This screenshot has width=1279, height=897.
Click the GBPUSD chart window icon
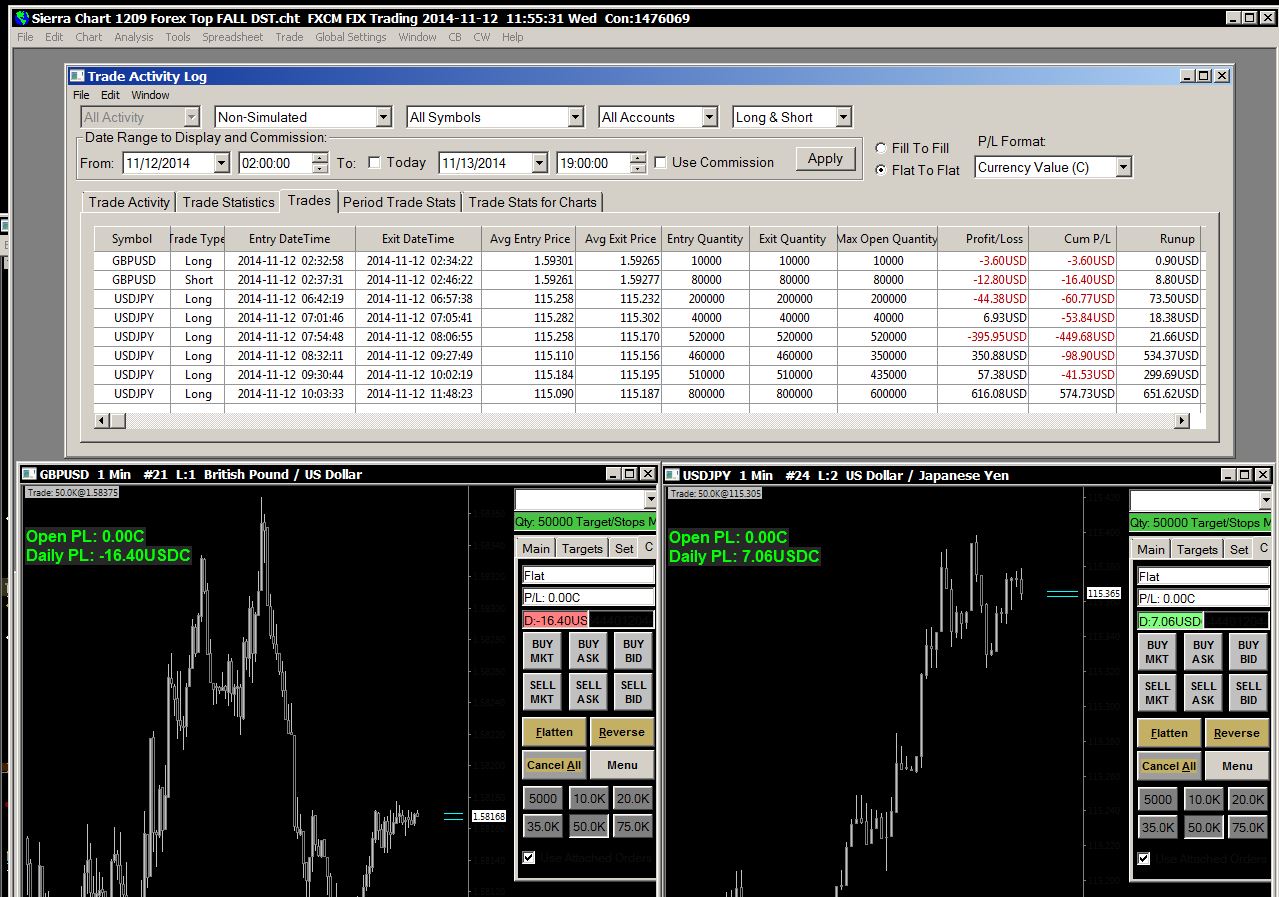click(29, 474)
